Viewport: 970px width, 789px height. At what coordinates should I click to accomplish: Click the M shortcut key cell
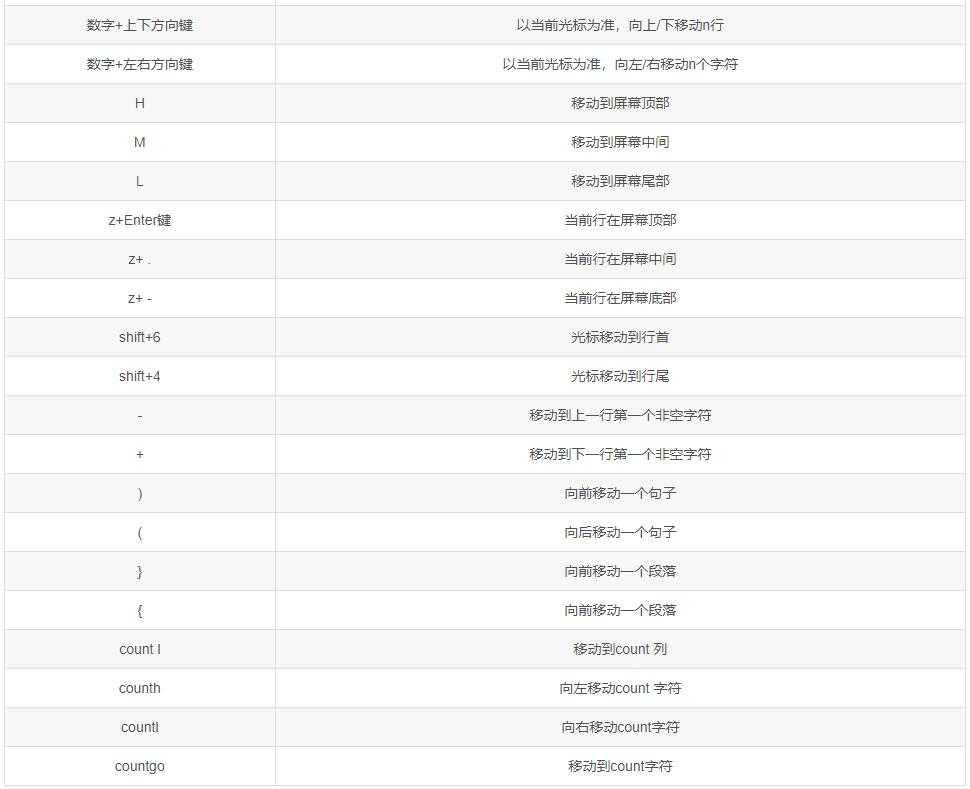pyautogui.click(x=139, y=142)
